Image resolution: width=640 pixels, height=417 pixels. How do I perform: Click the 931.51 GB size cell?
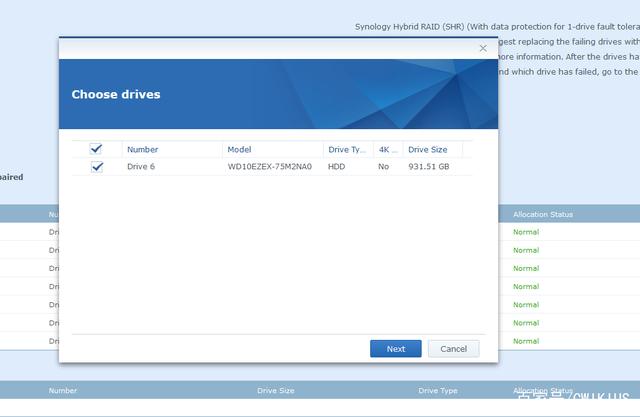[x=428, y=167]
